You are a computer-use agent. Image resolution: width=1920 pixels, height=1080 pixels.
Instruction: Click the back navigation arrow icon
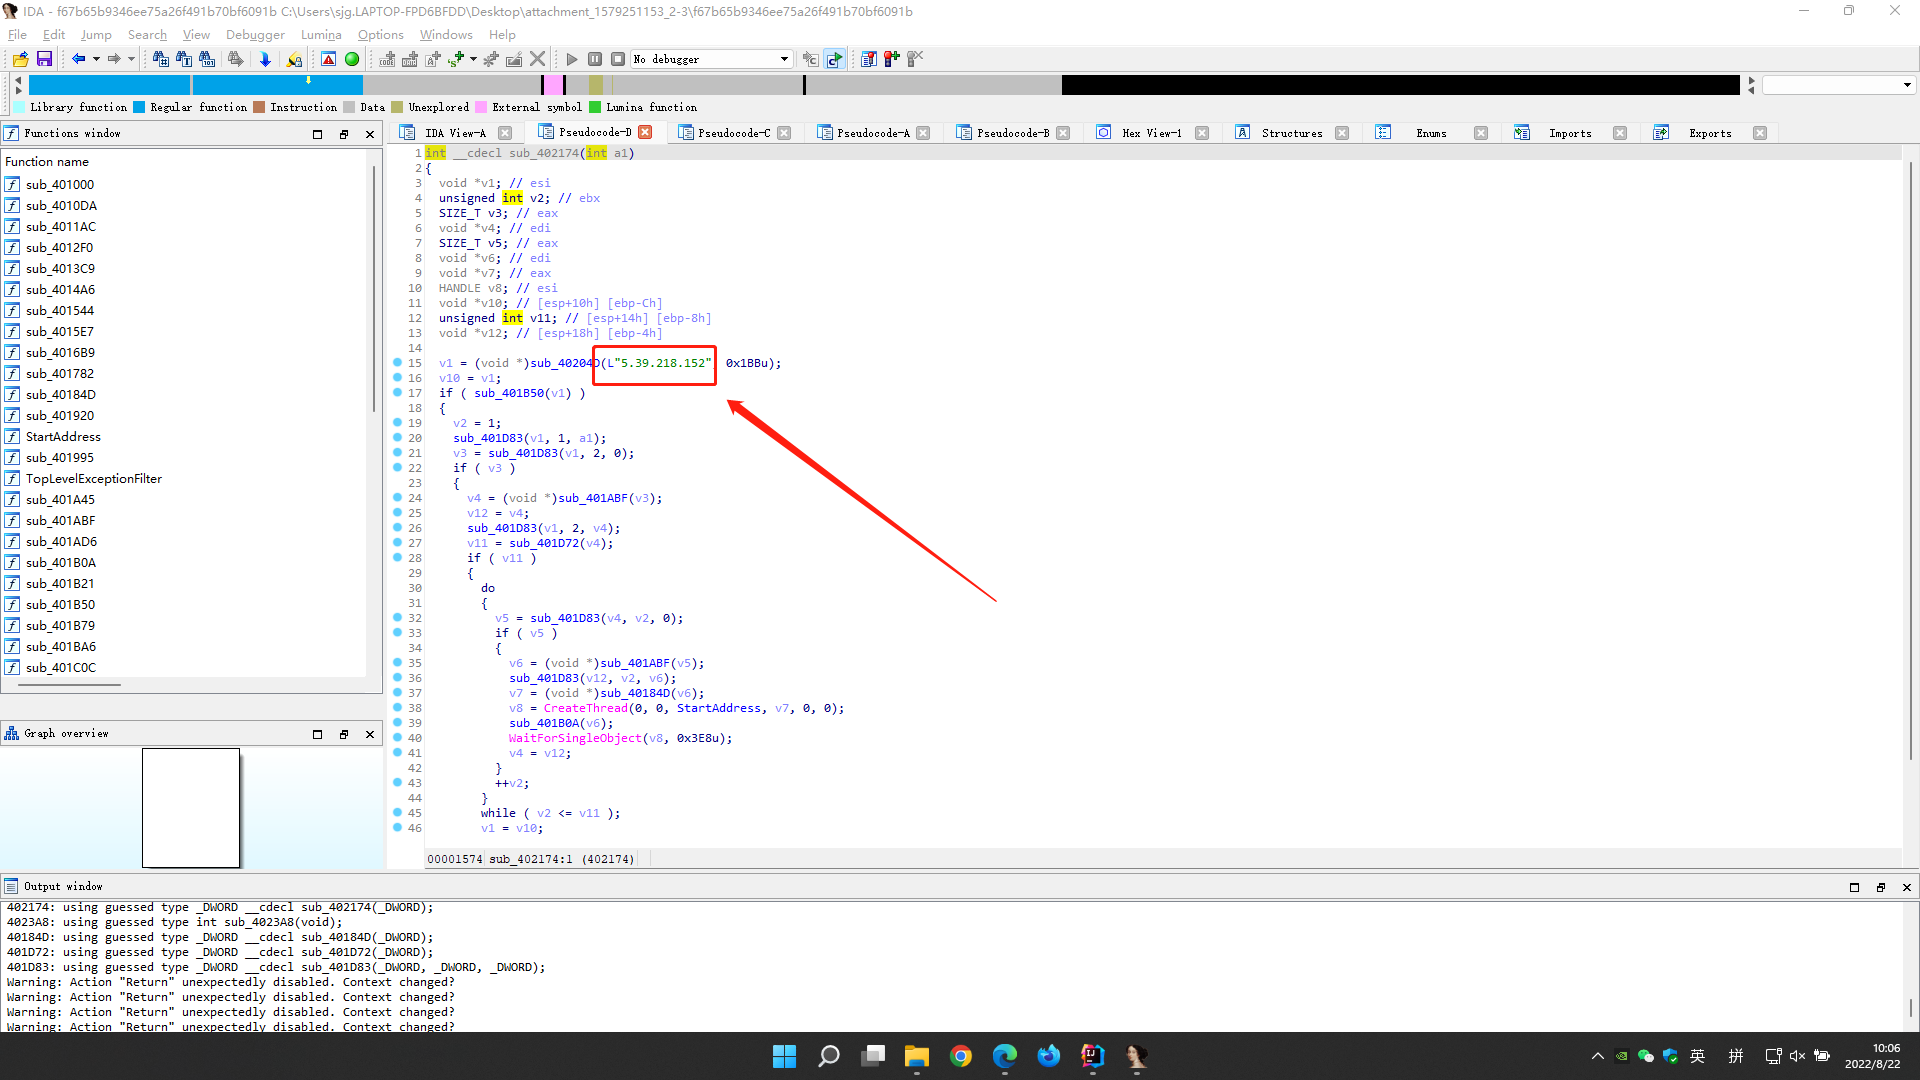[78, 59]
